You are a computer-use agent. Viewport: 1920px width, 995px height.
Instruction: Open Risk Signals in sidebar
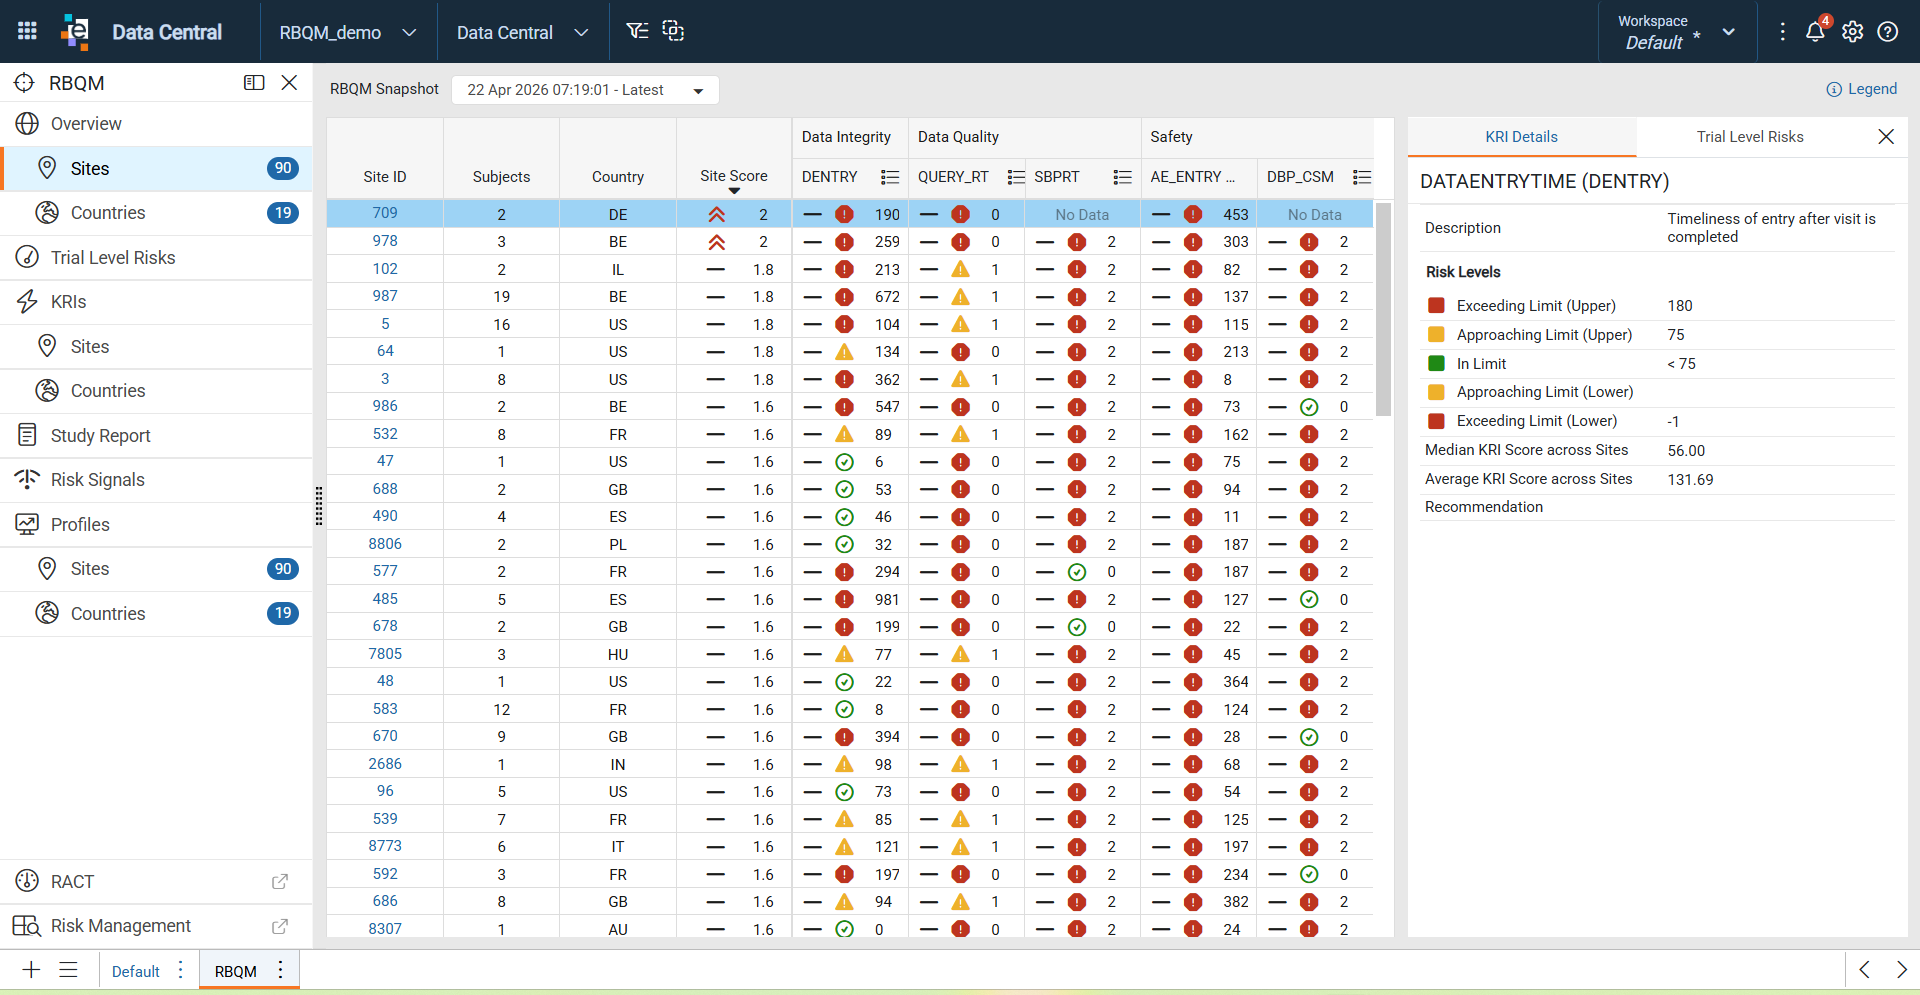(x=156, y=480)
